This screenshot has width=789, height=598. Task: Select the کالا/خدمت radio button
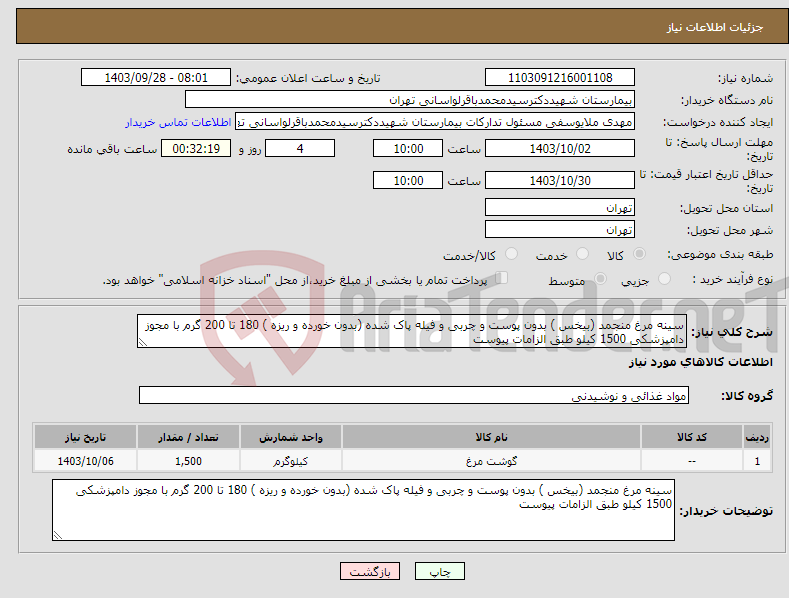[x=511, y=254]
